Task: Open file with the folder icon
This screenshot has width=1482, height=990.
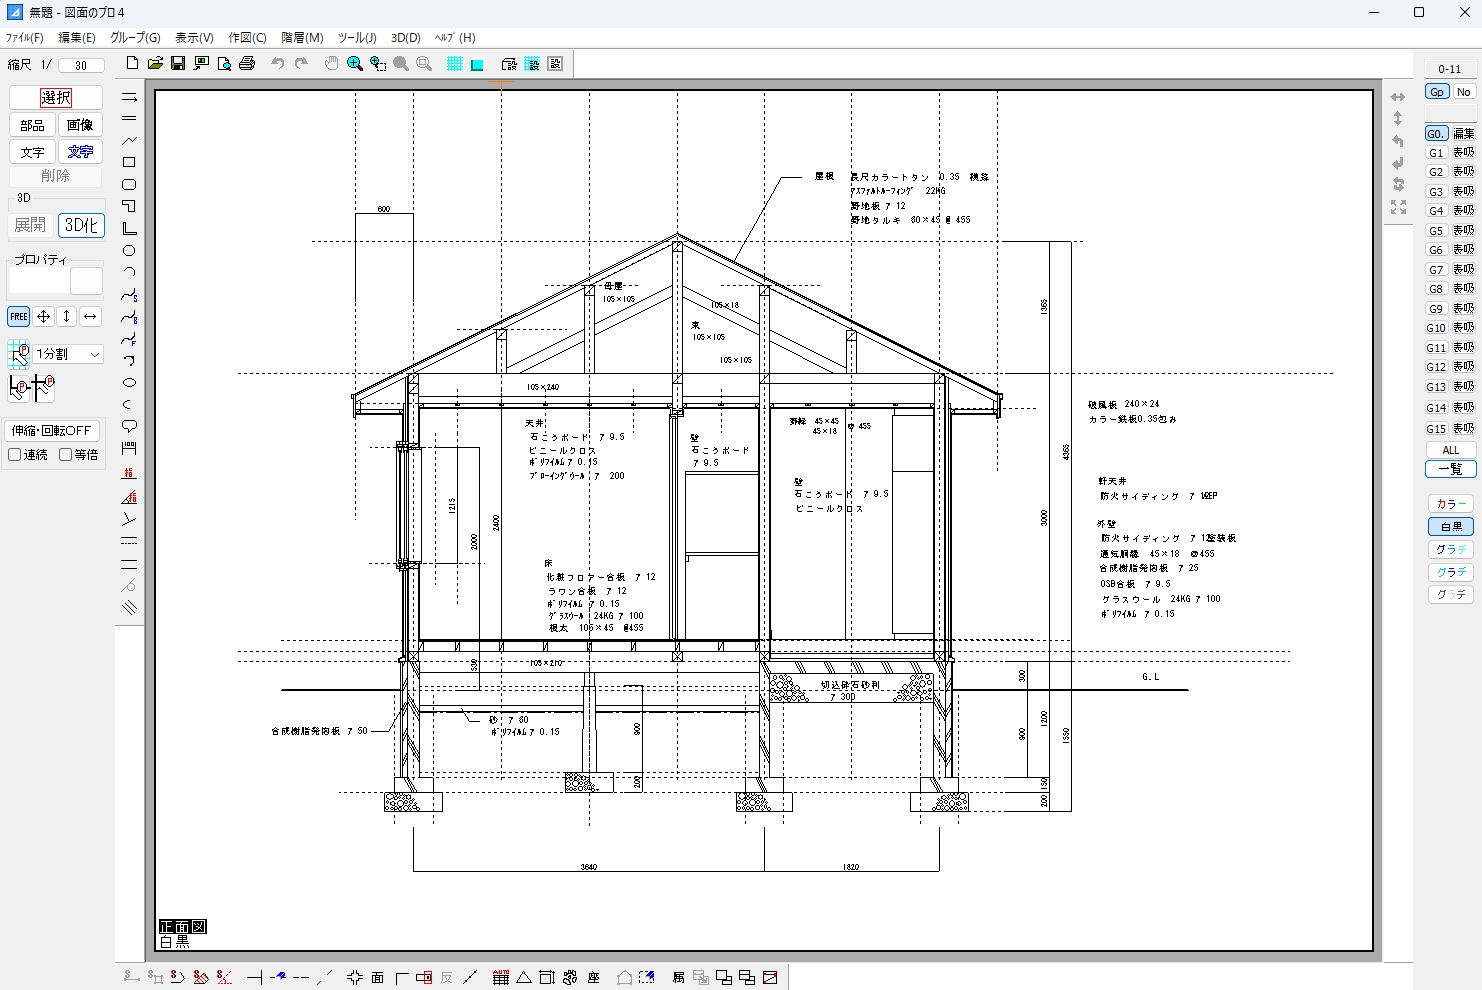Action: 155,64
